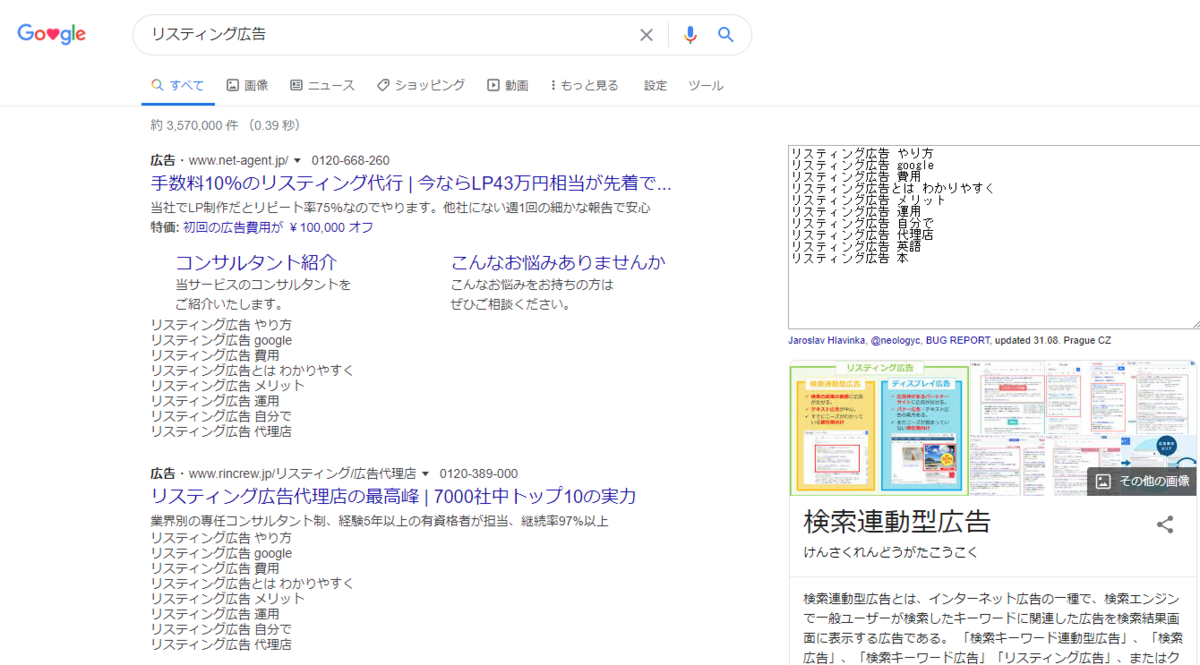Open ad titled リスティング広告代理店の最高峰
The height and width of the screenshot is (665, 1200).
click(x=393, y=497)
